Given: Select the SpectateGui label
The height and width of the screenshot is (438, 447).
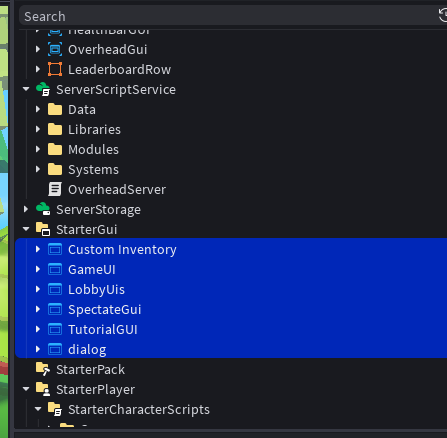Looking at the screenshot, I should (x=104, y=310).
